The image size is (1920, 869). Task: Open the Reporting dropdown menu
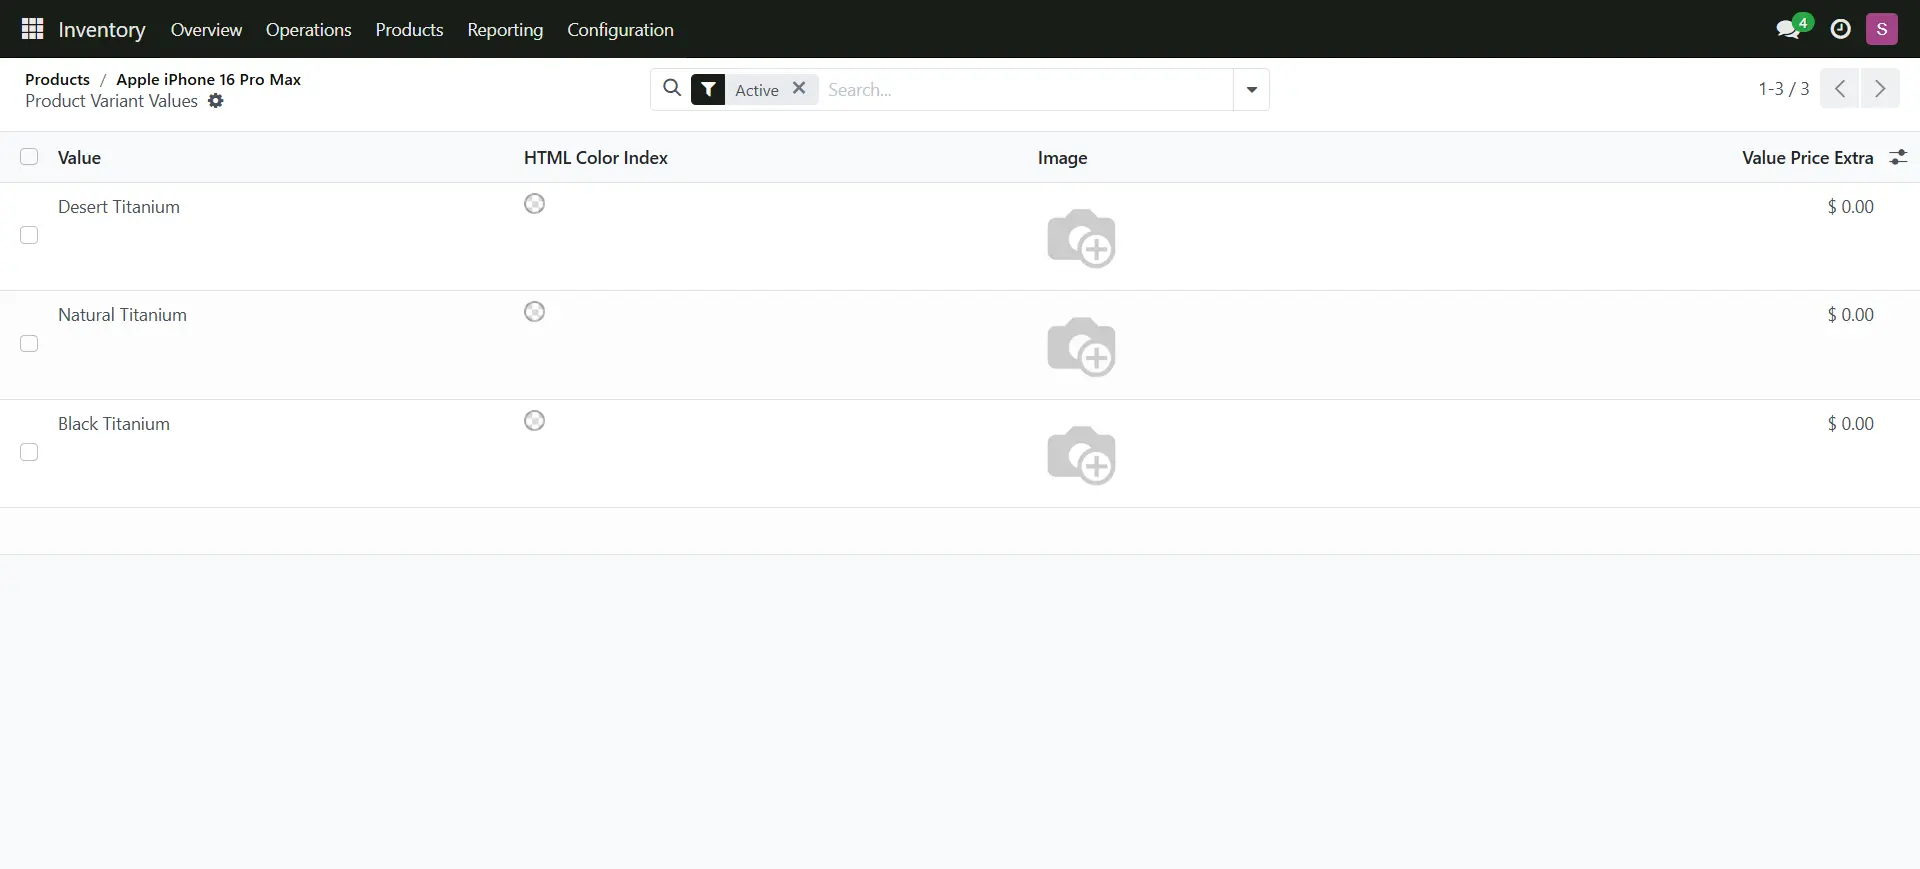pyautogui.click(x=505, y=30)
